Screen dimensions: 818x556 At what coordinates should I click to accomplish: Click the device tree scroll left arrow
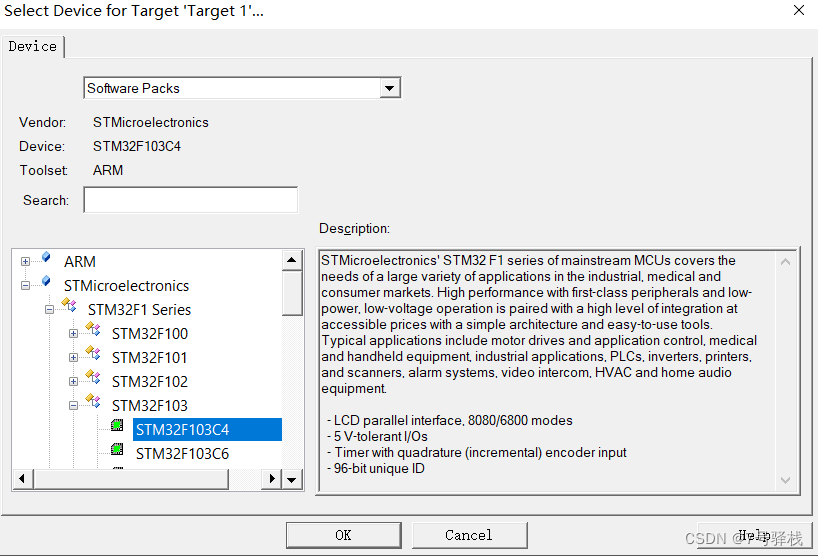click(22, 479)
